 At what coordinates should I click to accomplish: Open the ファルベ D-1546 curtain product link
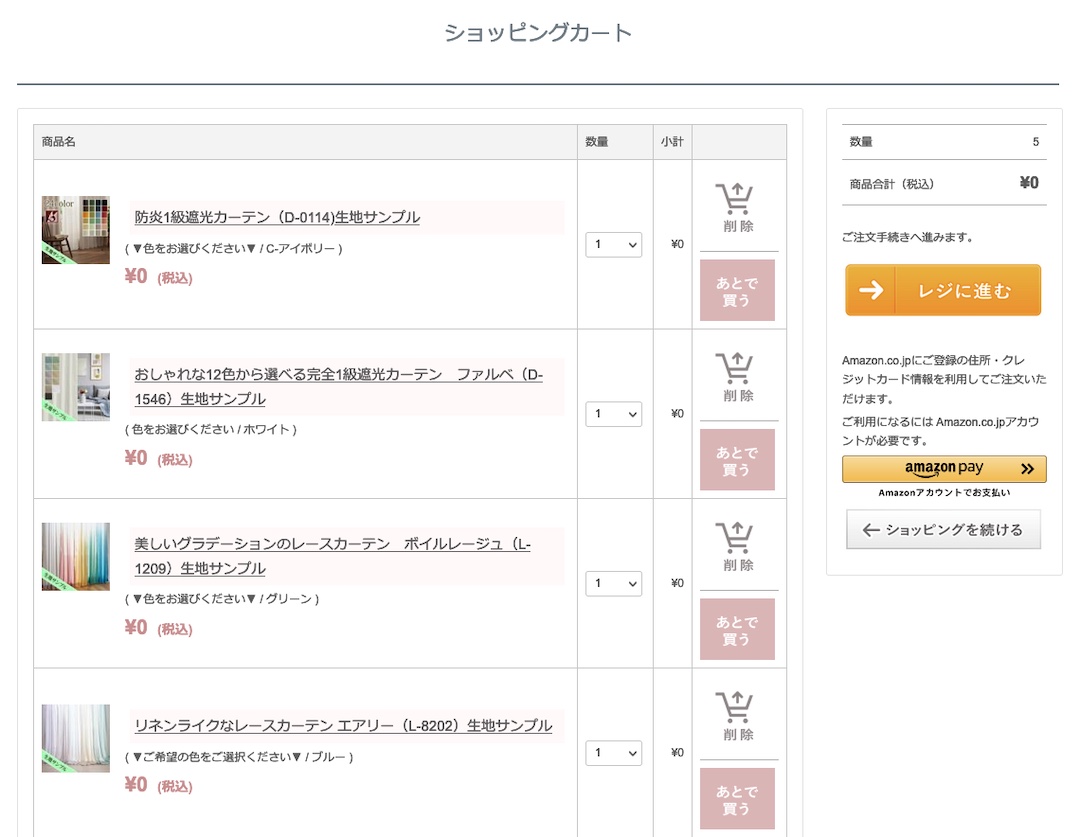click(338, 386)
